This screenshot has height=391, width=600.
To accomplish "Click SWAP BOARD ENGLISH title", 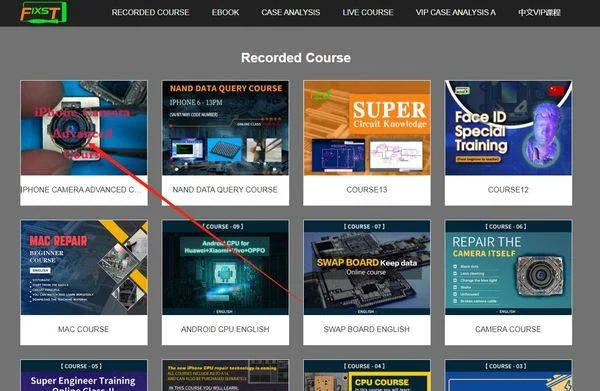I will pos(367,329).
